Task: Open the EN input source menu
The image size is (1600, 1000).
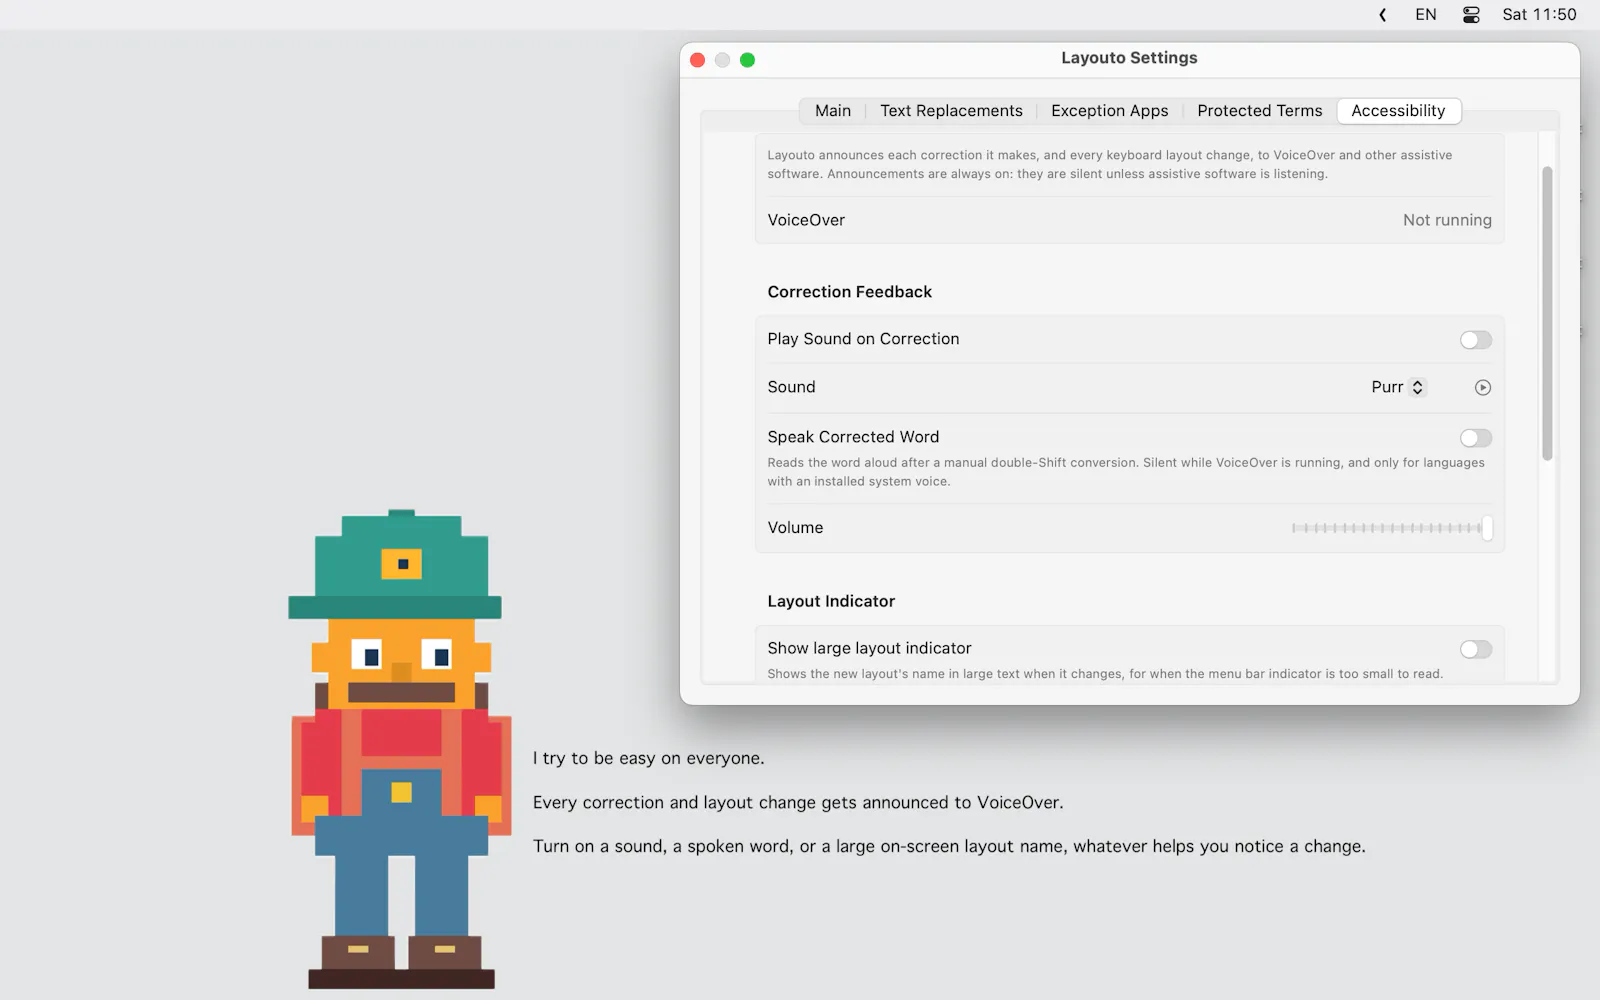Action: click(1426, 15)
